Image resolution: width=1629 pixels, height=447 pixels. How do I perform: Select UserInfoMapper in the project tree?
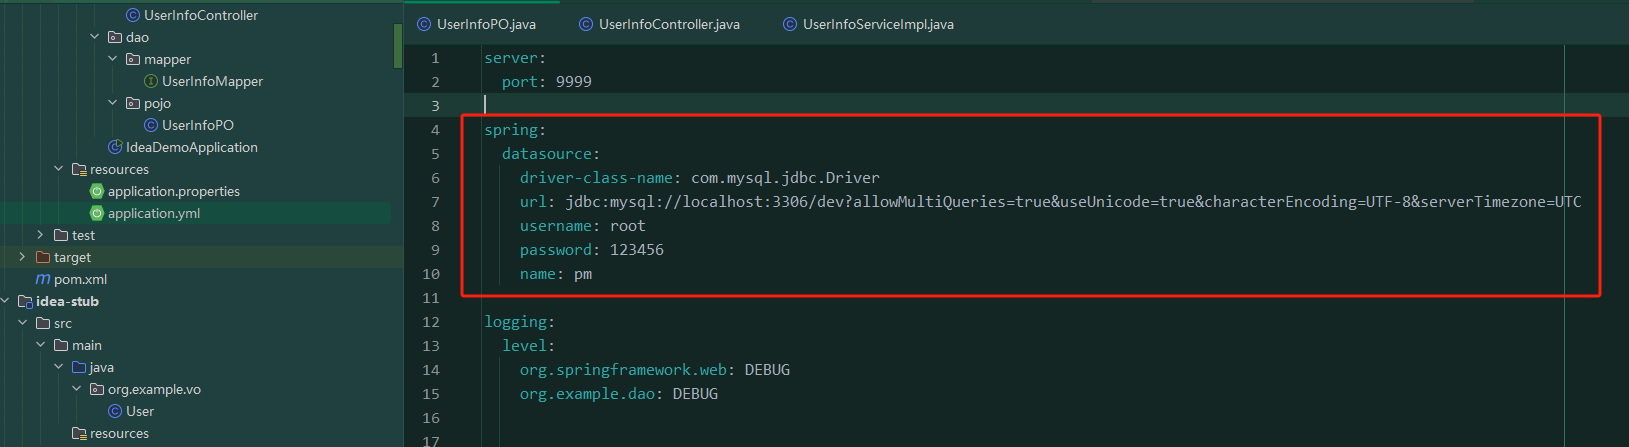212,81
